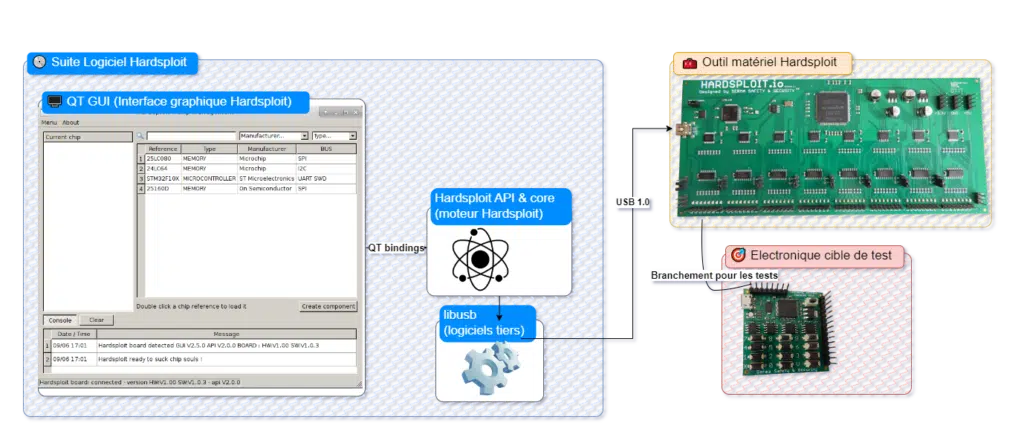
Task: Click the disc icon beside Suite Logiciel Hardsploit
Action: tap(39, 63)
